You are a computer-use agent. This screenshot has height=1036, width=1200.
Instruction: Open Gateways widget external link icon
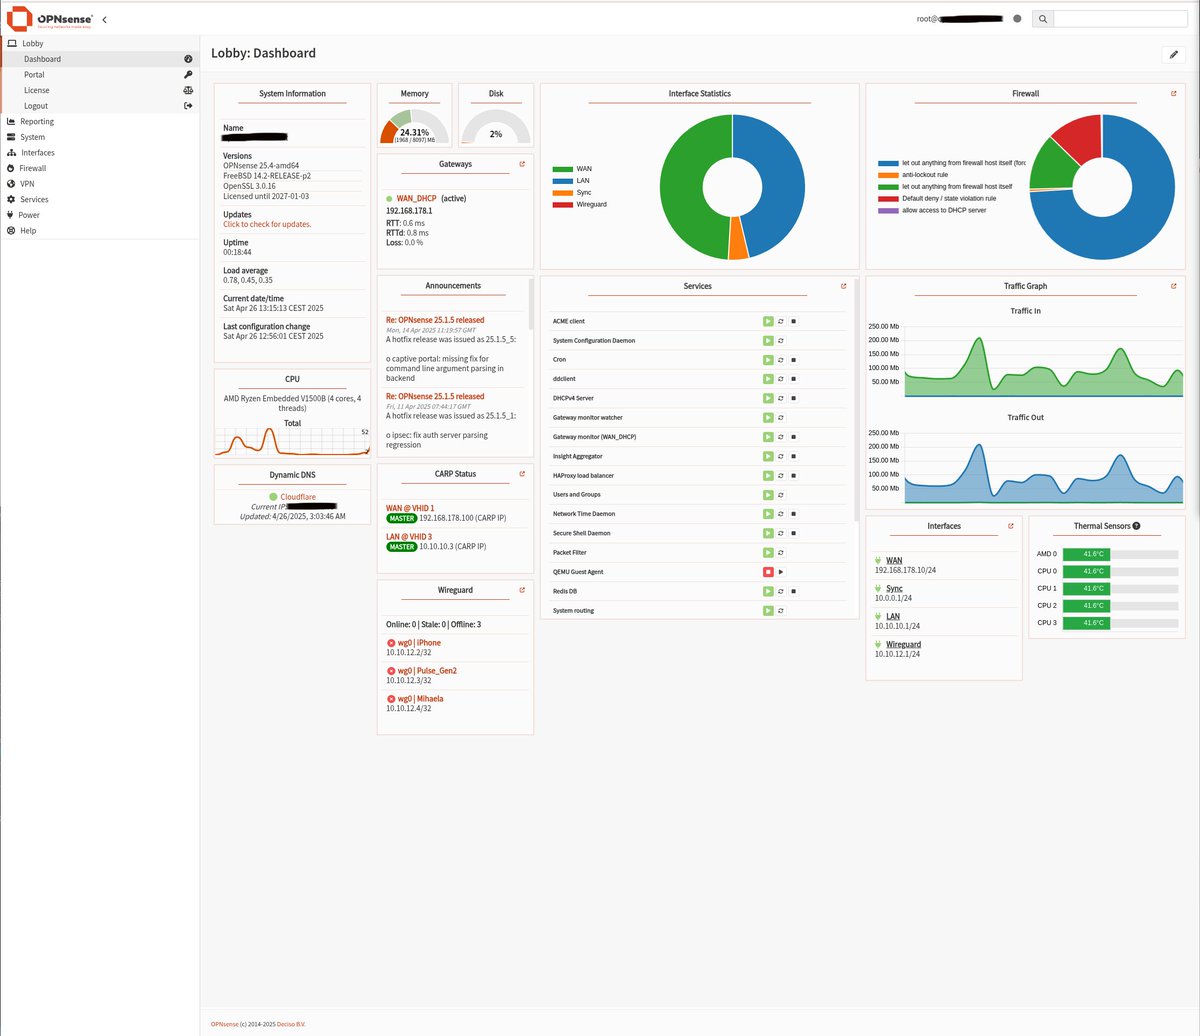522,164
